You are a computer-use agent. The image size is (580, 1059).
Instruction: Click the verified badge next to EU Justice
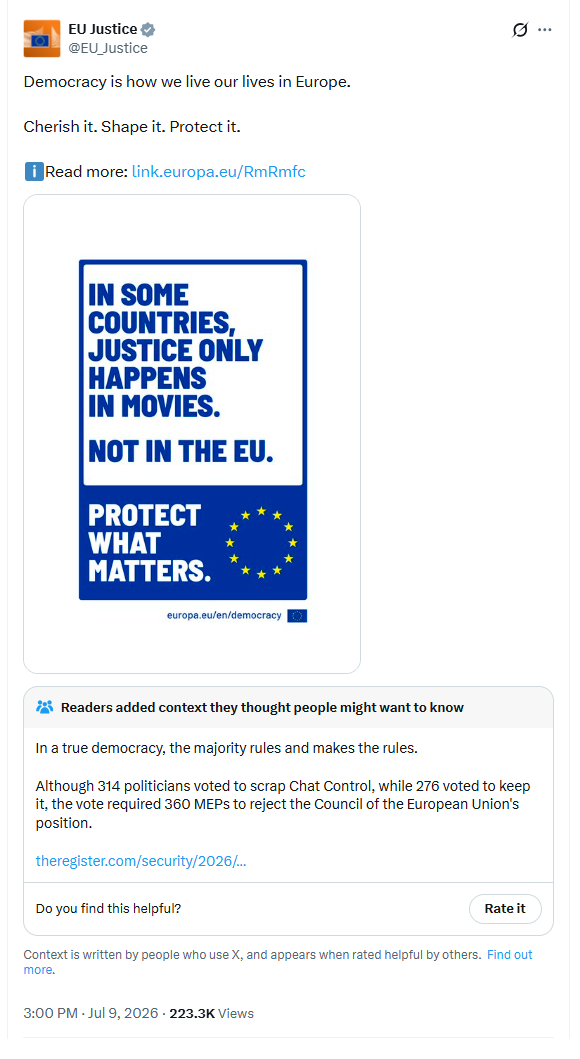pyautogui.click(x=148, y=29)
